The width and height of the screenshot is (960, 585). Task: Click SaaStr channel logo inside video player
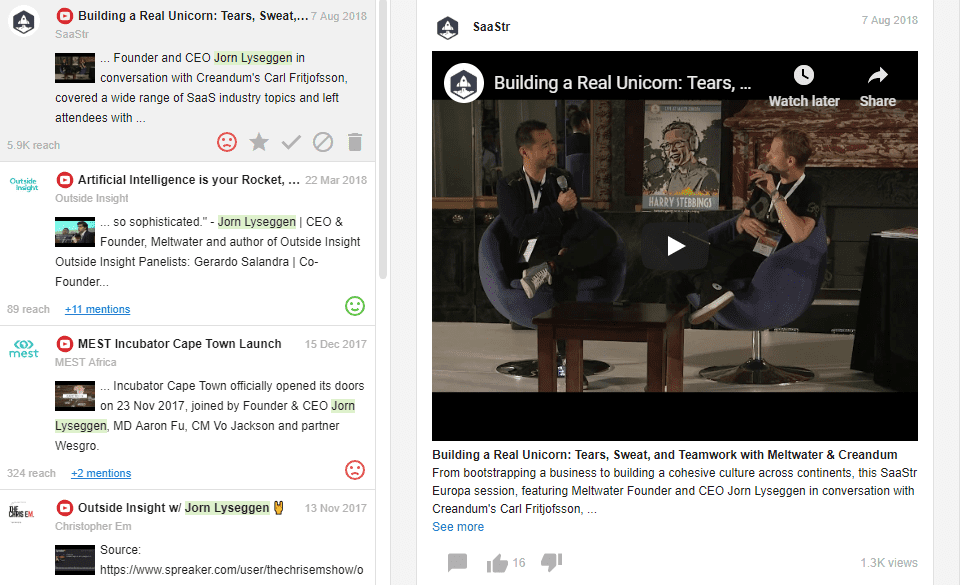[x=463, y=83]
